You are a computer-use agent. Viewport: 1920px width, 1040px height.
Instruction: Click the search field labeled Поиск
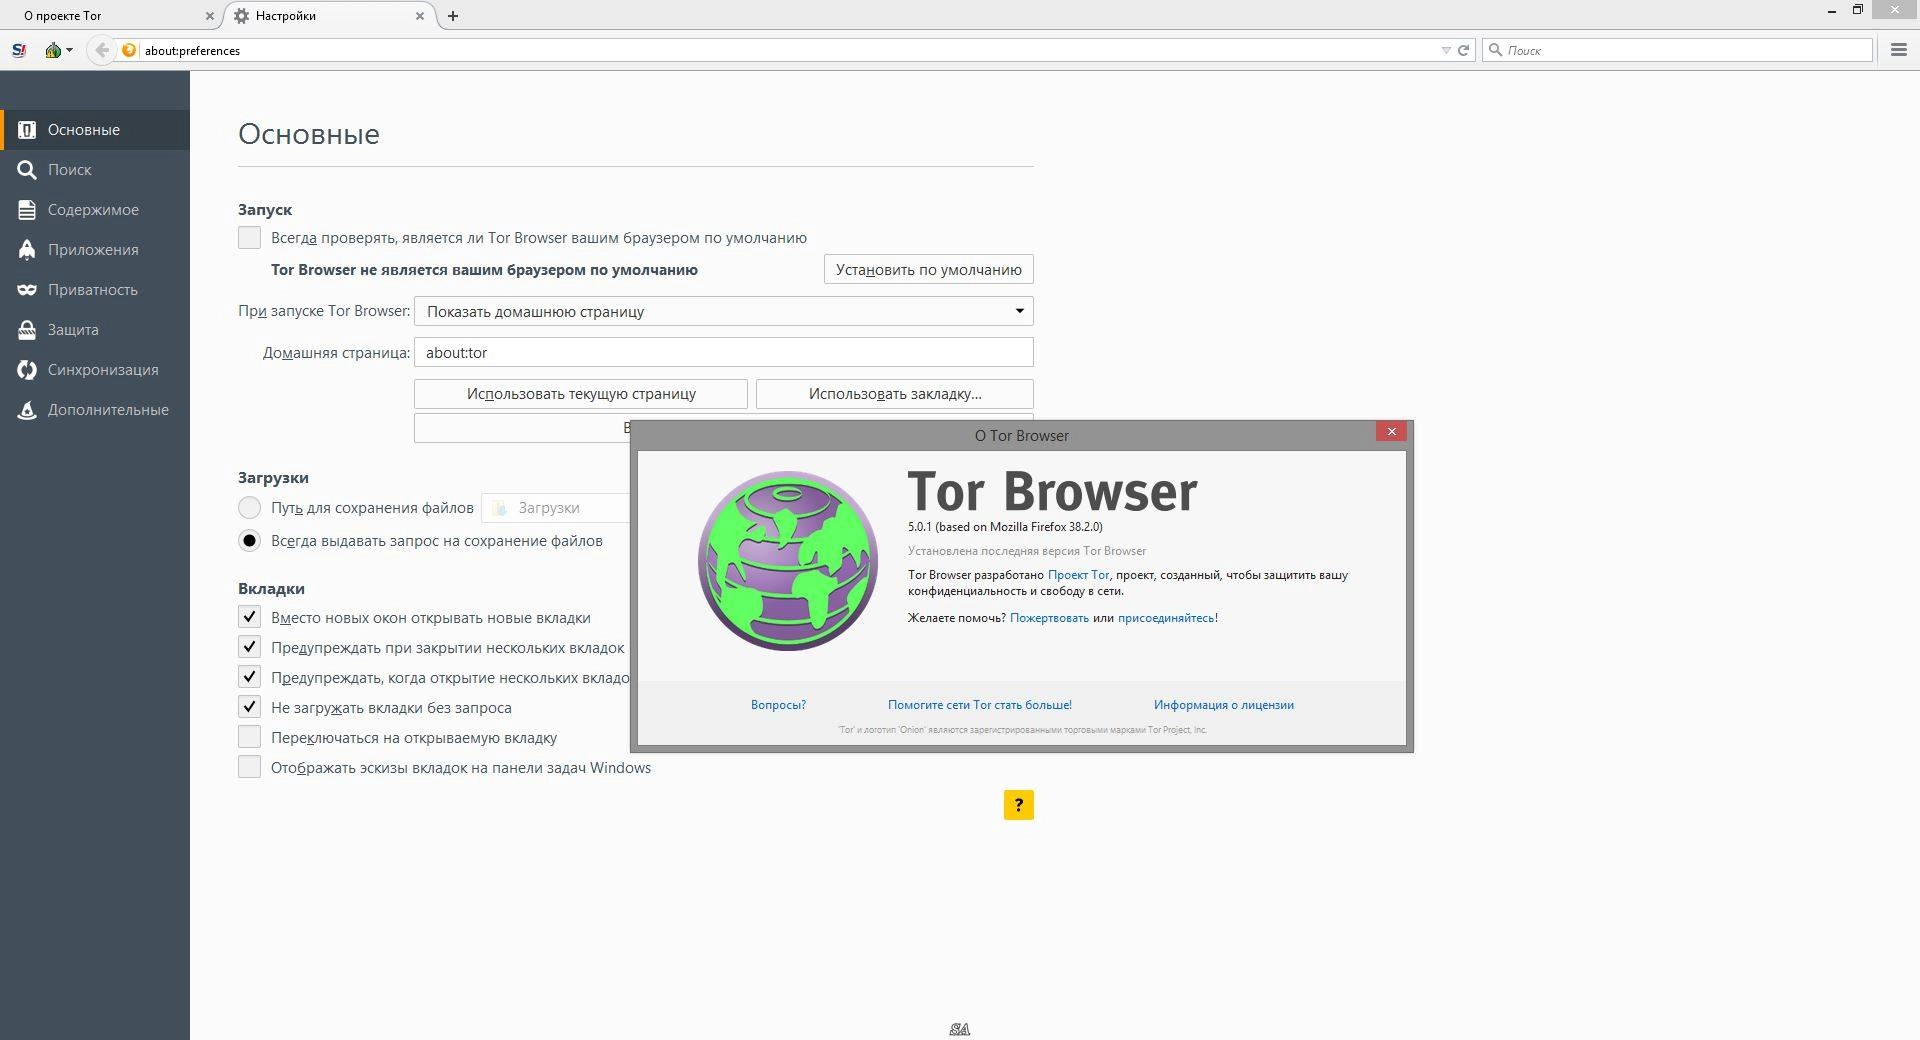tap(1678, 50)
